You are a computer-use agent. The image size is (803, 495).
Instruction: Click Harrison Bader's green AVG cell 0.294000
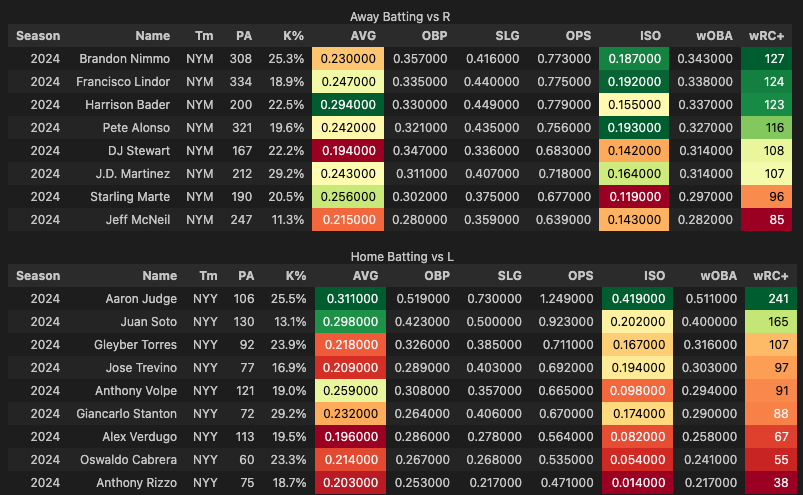(348, 105)
